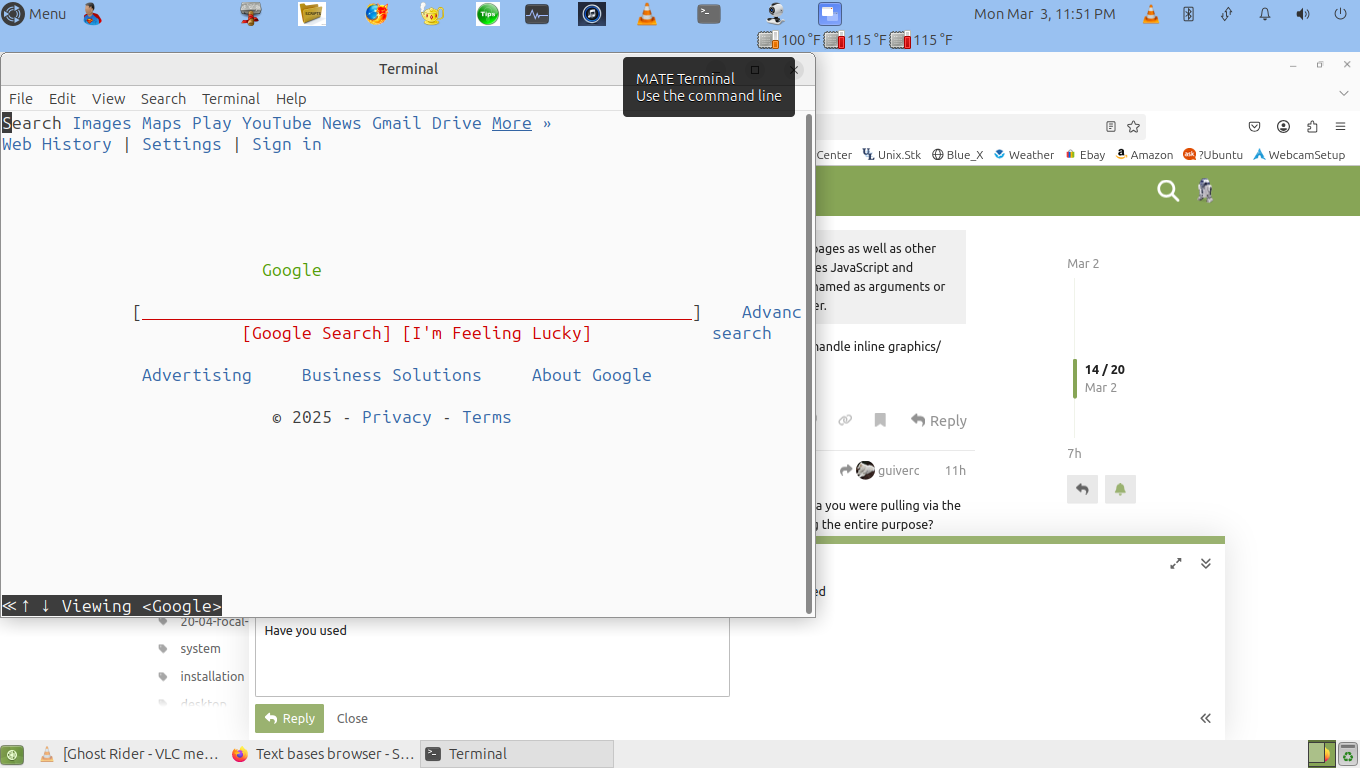The image size is (1360, 768).
Task: Launch the webcam application icon
Action: click(x=775, y=14)
